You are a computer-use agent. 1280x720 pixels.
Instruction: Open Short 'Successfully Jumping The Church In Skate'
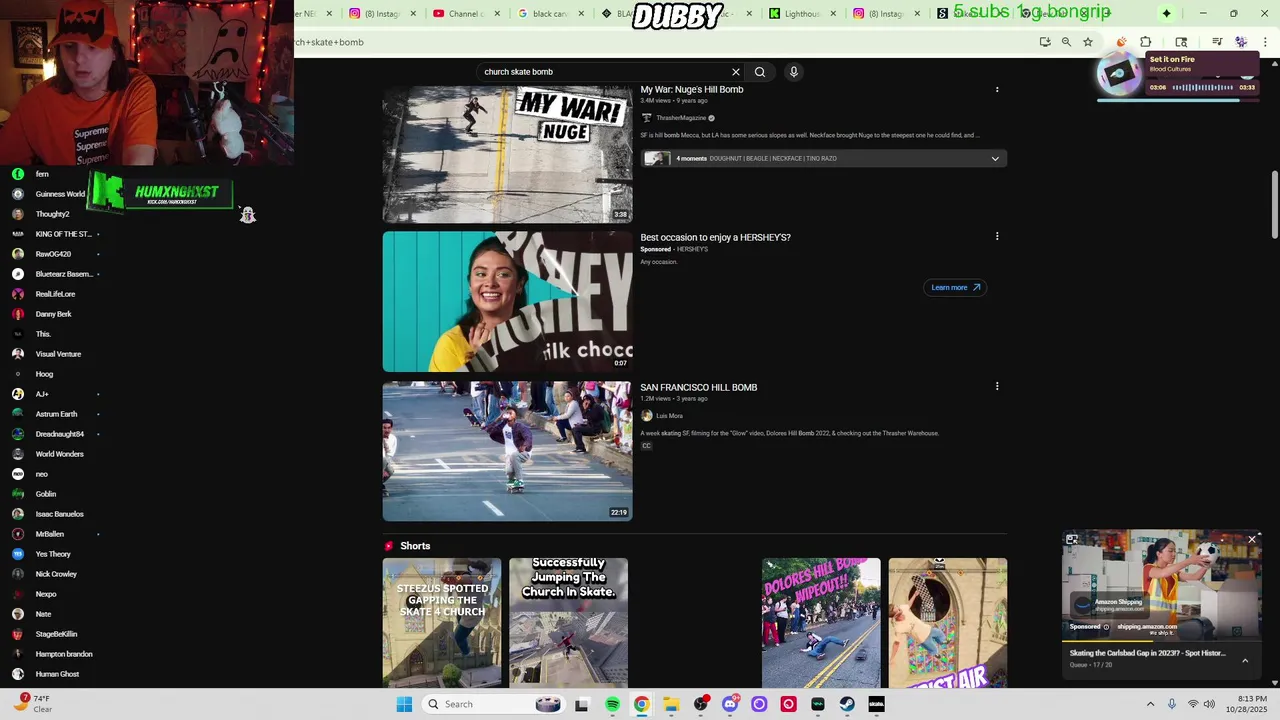pyautogui.click(x=568, y=623)
